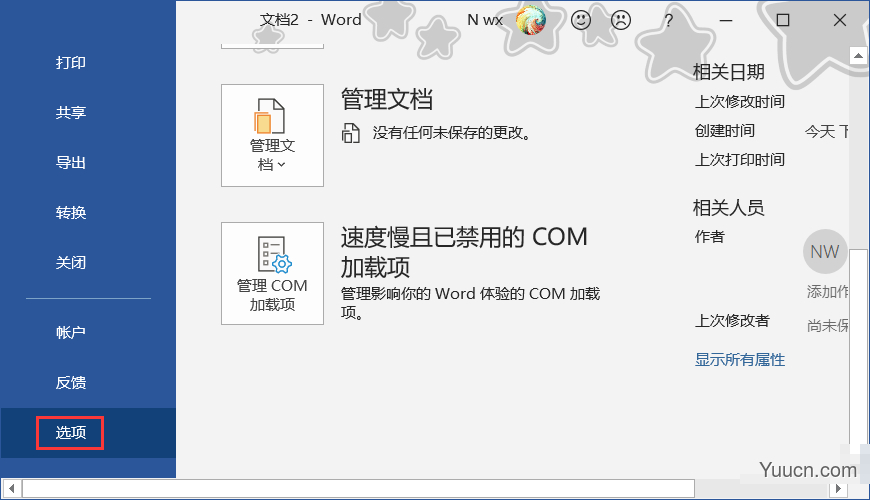The image size is (870, 500).
Task: Send a smile feedback icon
Action: tap(581, 21)
